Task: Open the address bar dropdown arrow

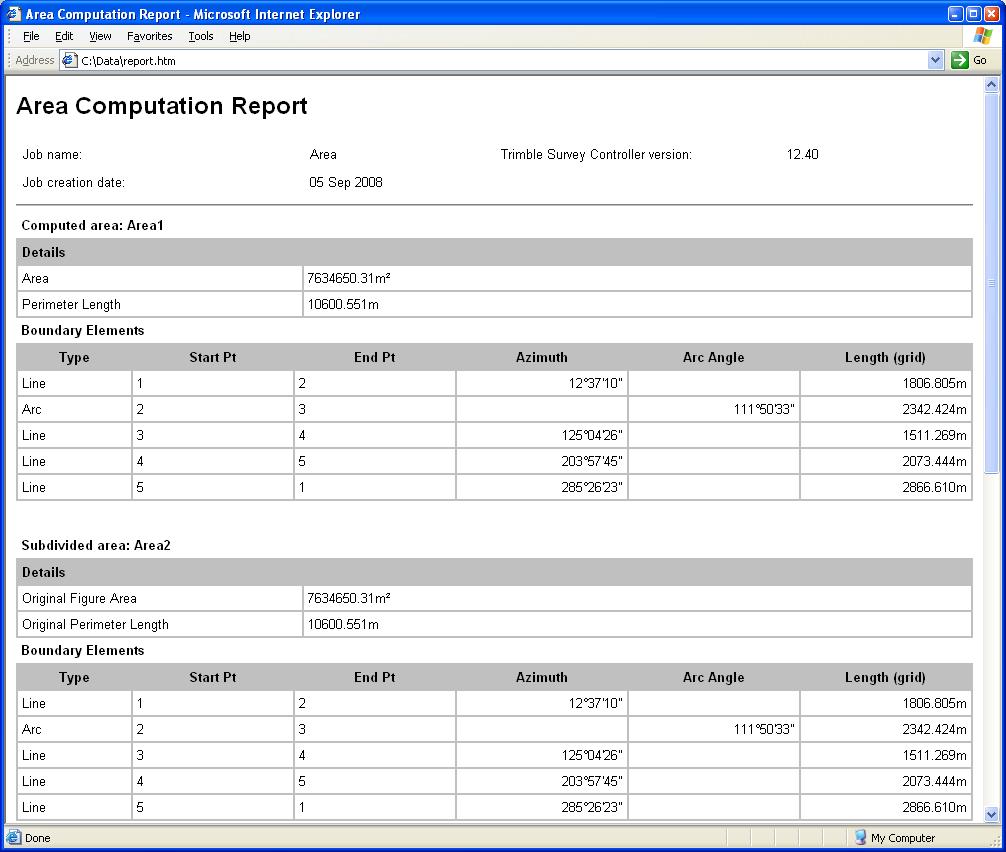Action: click(935, 60)
